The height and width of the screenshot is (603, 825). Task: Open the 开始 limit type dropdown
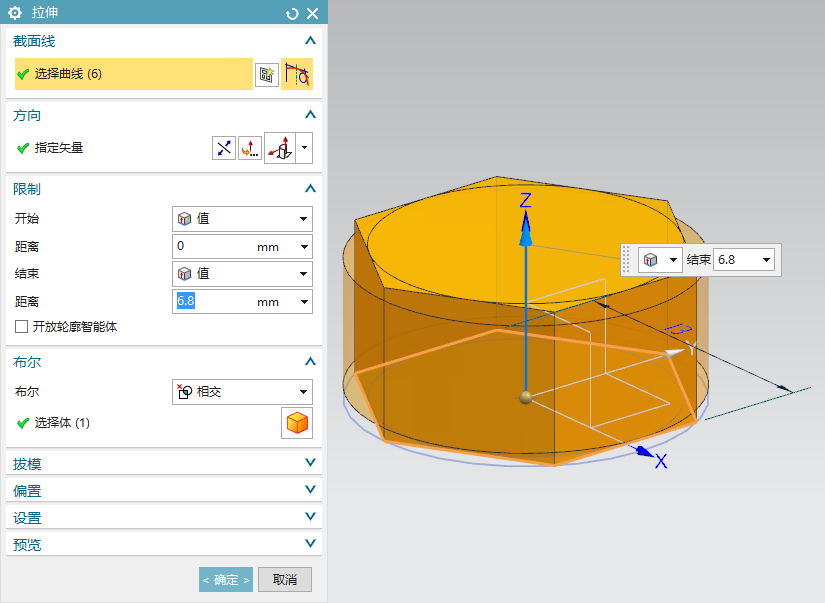point(242,219)
